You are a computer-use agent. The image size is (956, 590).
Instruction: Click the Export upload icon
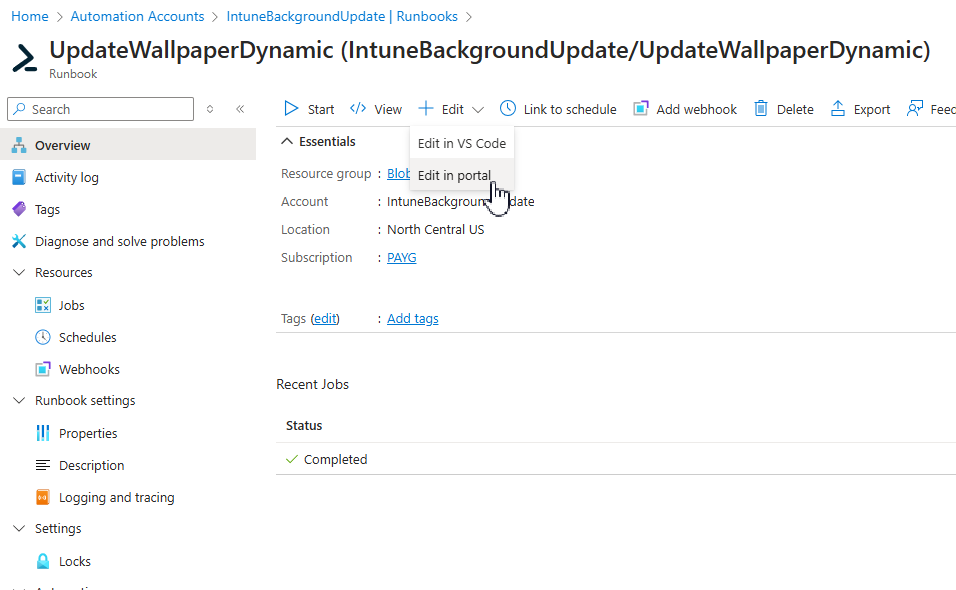coord(838,109)
